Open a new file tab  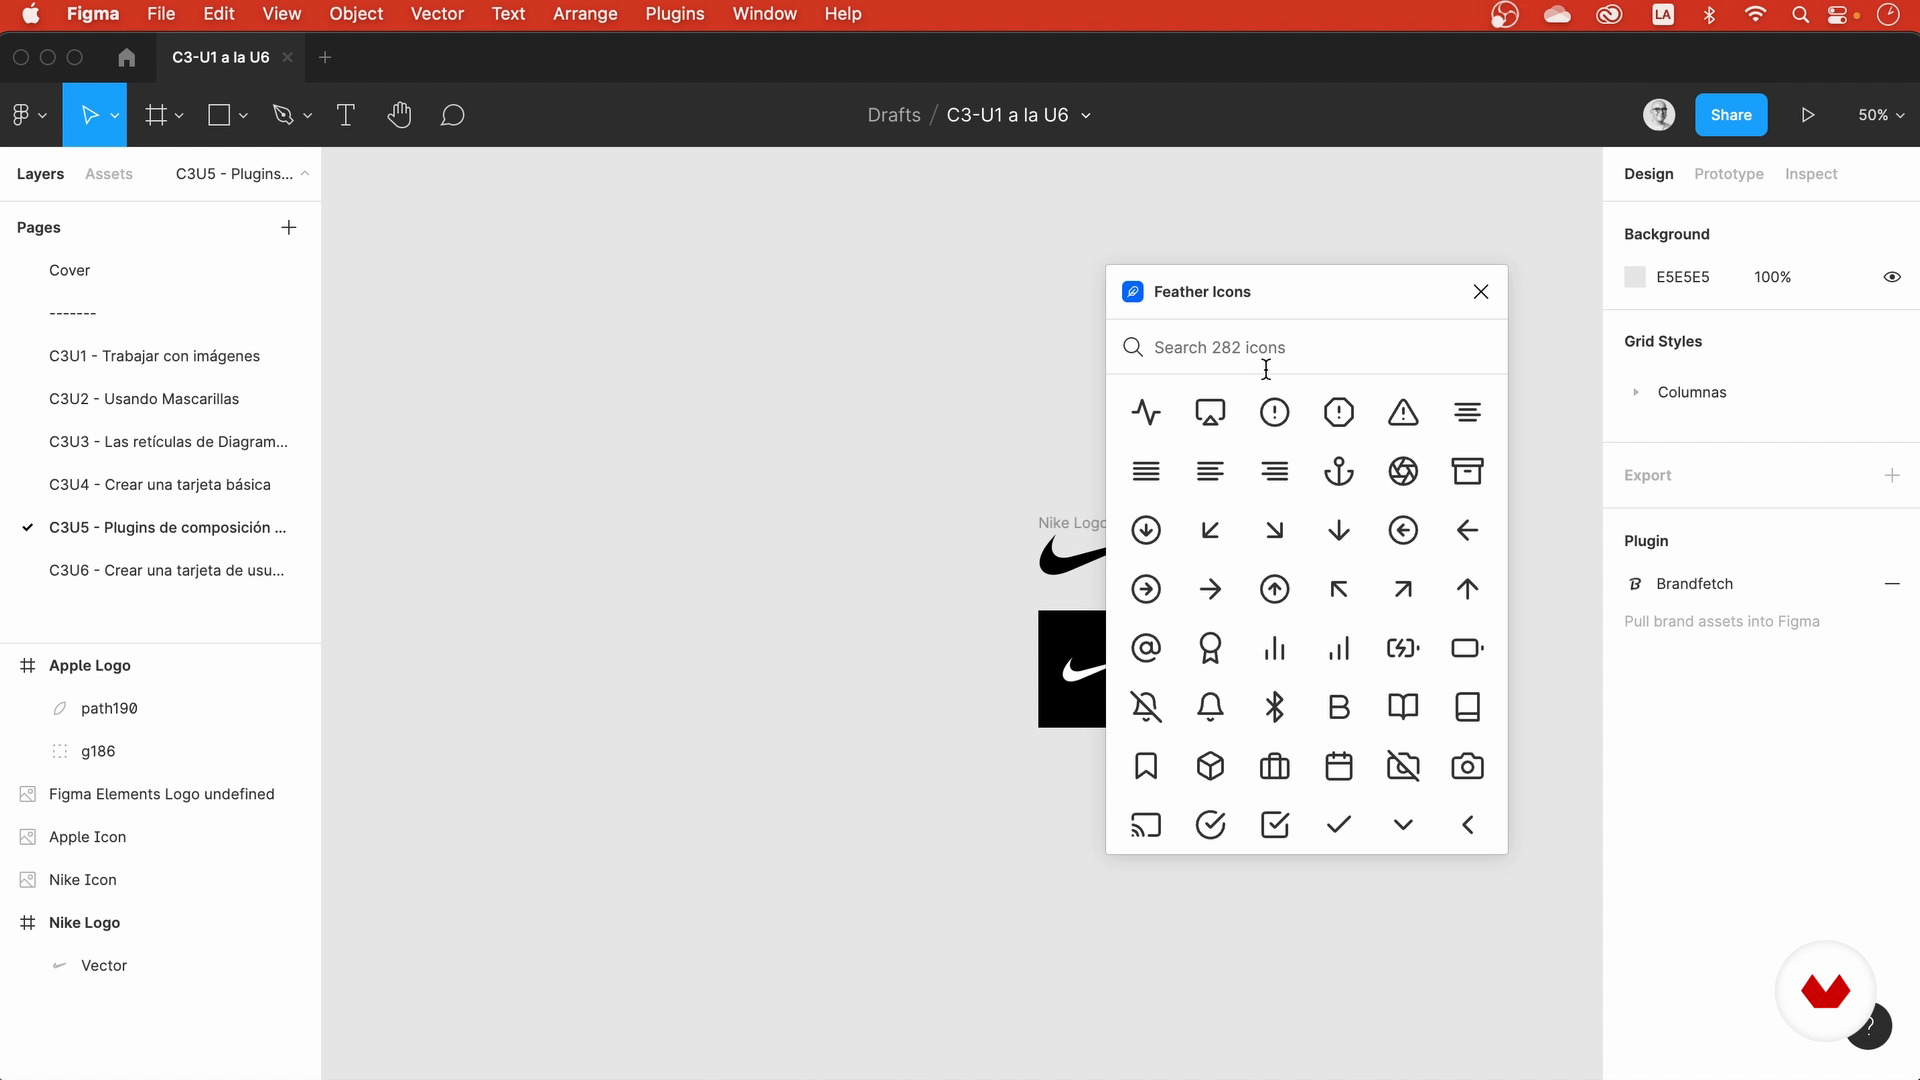coord(325,57)
